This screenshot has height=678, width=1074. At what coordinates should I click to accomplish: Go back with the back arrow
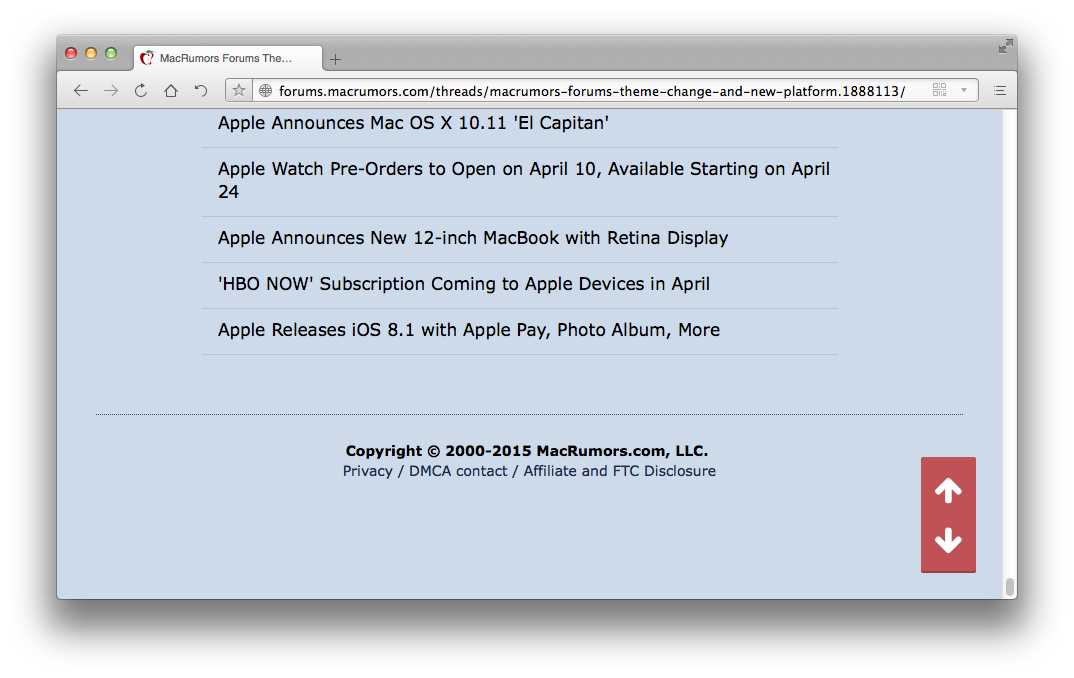pyautogui.click(x=81, y=90)
